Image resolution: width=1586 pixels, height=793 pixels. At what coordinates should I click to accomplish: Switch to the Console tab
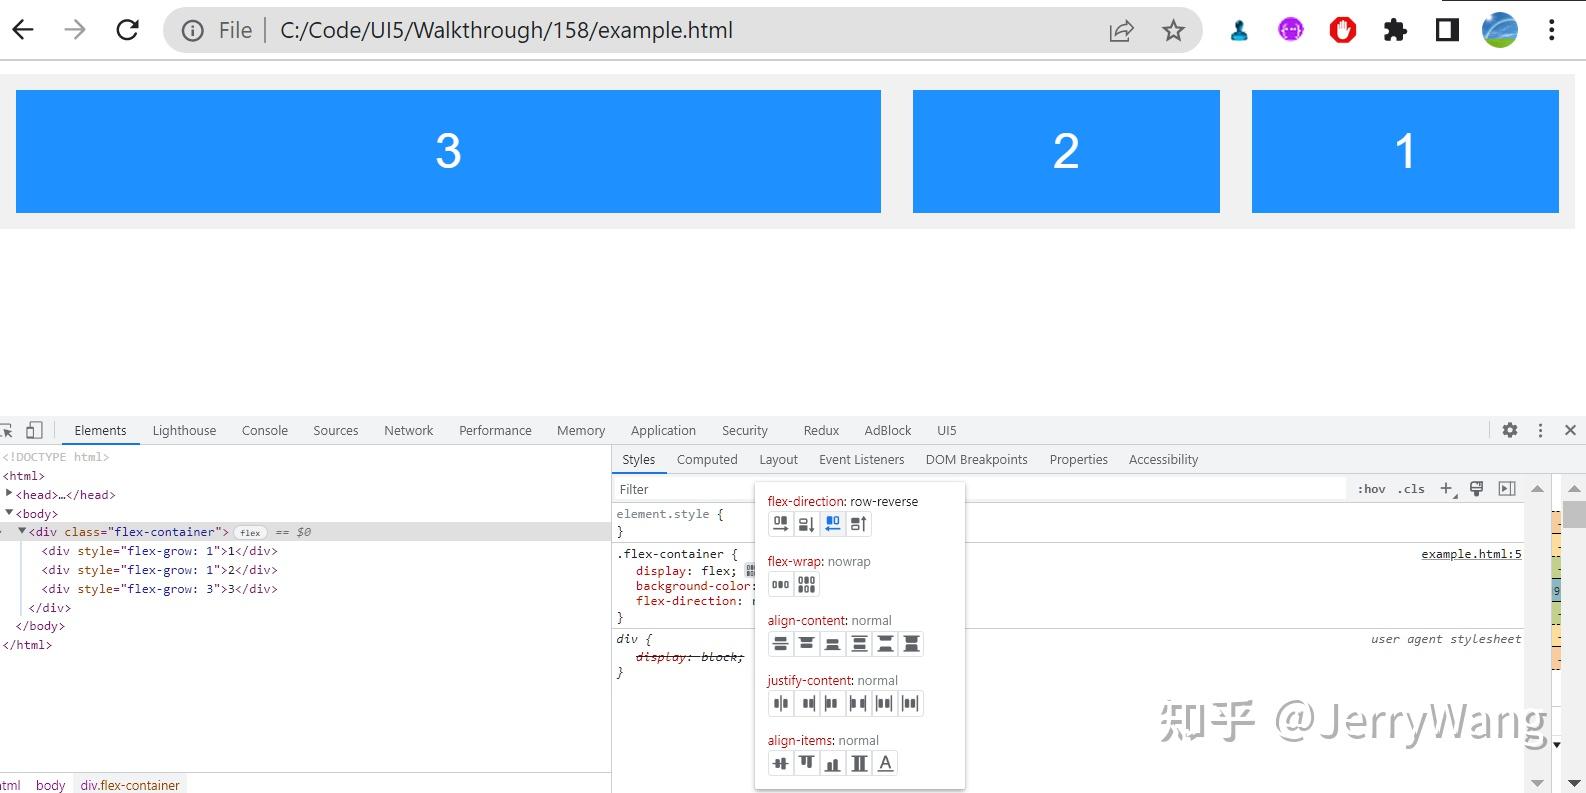(x=265, y=430)
